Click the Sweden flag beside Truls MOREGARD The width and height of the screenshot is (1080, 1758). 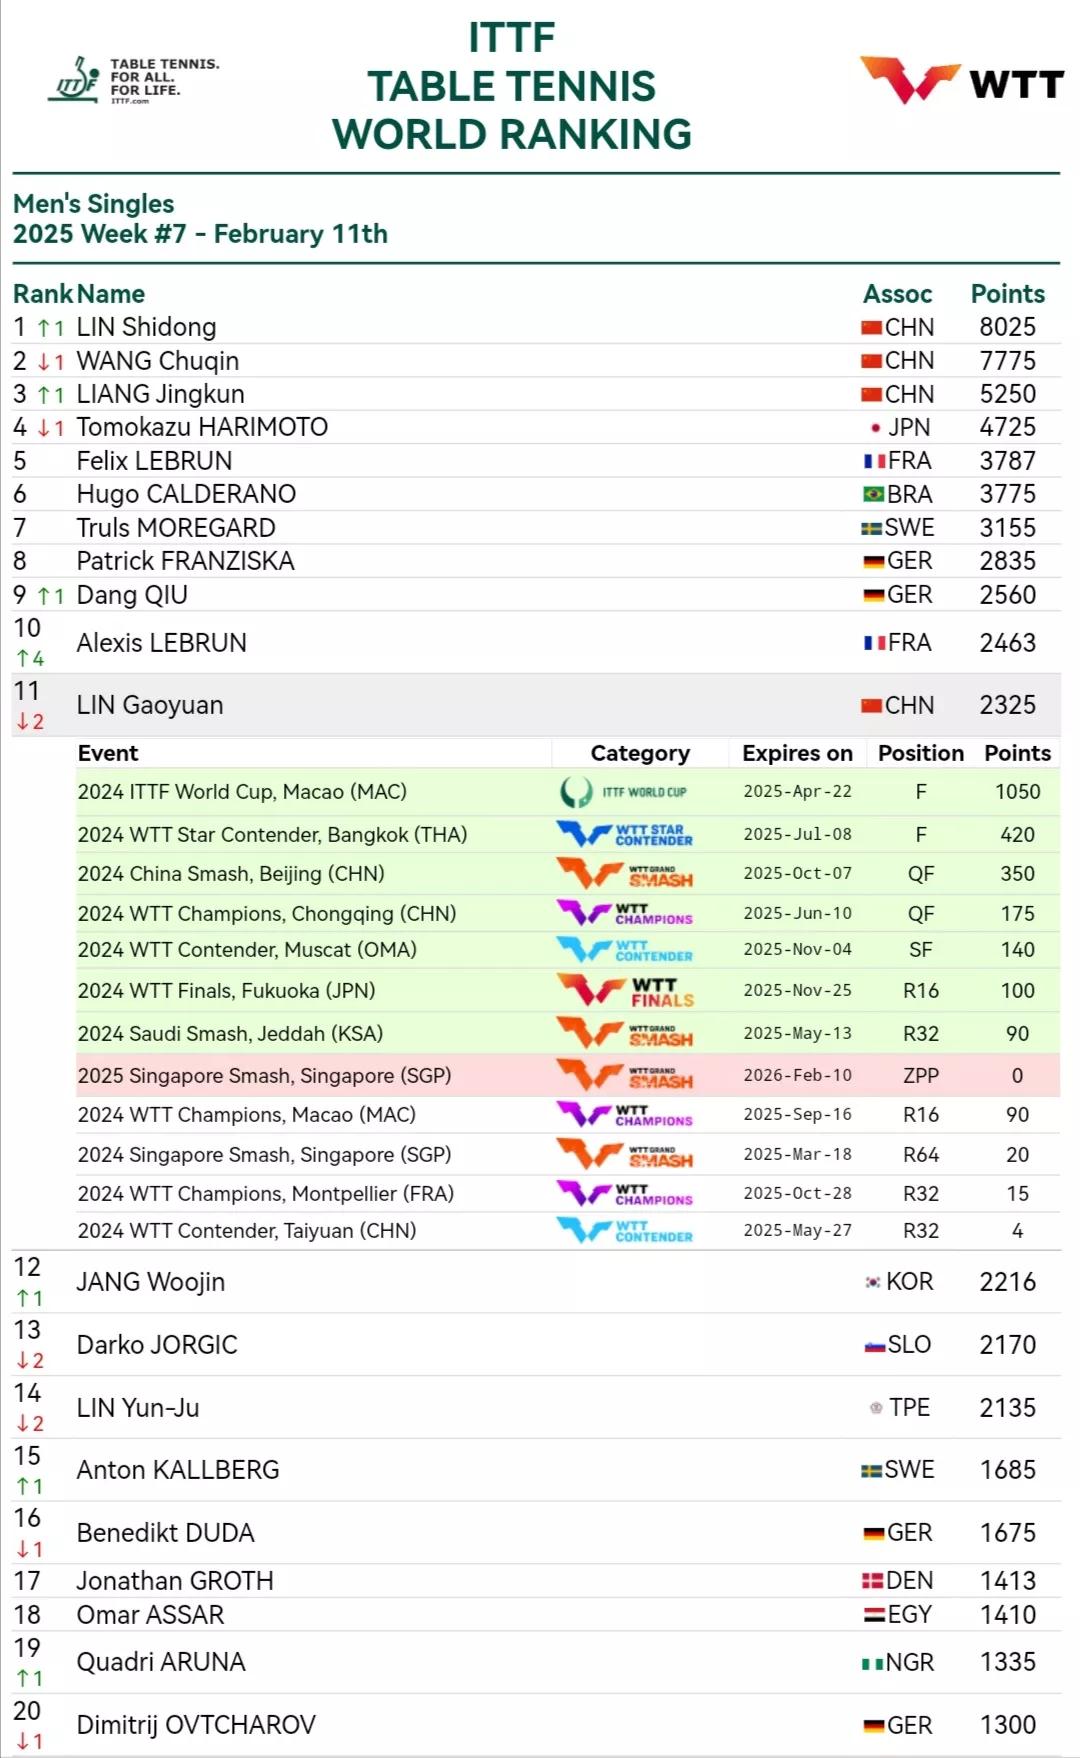pyautogui.click(x=872, y=528)
